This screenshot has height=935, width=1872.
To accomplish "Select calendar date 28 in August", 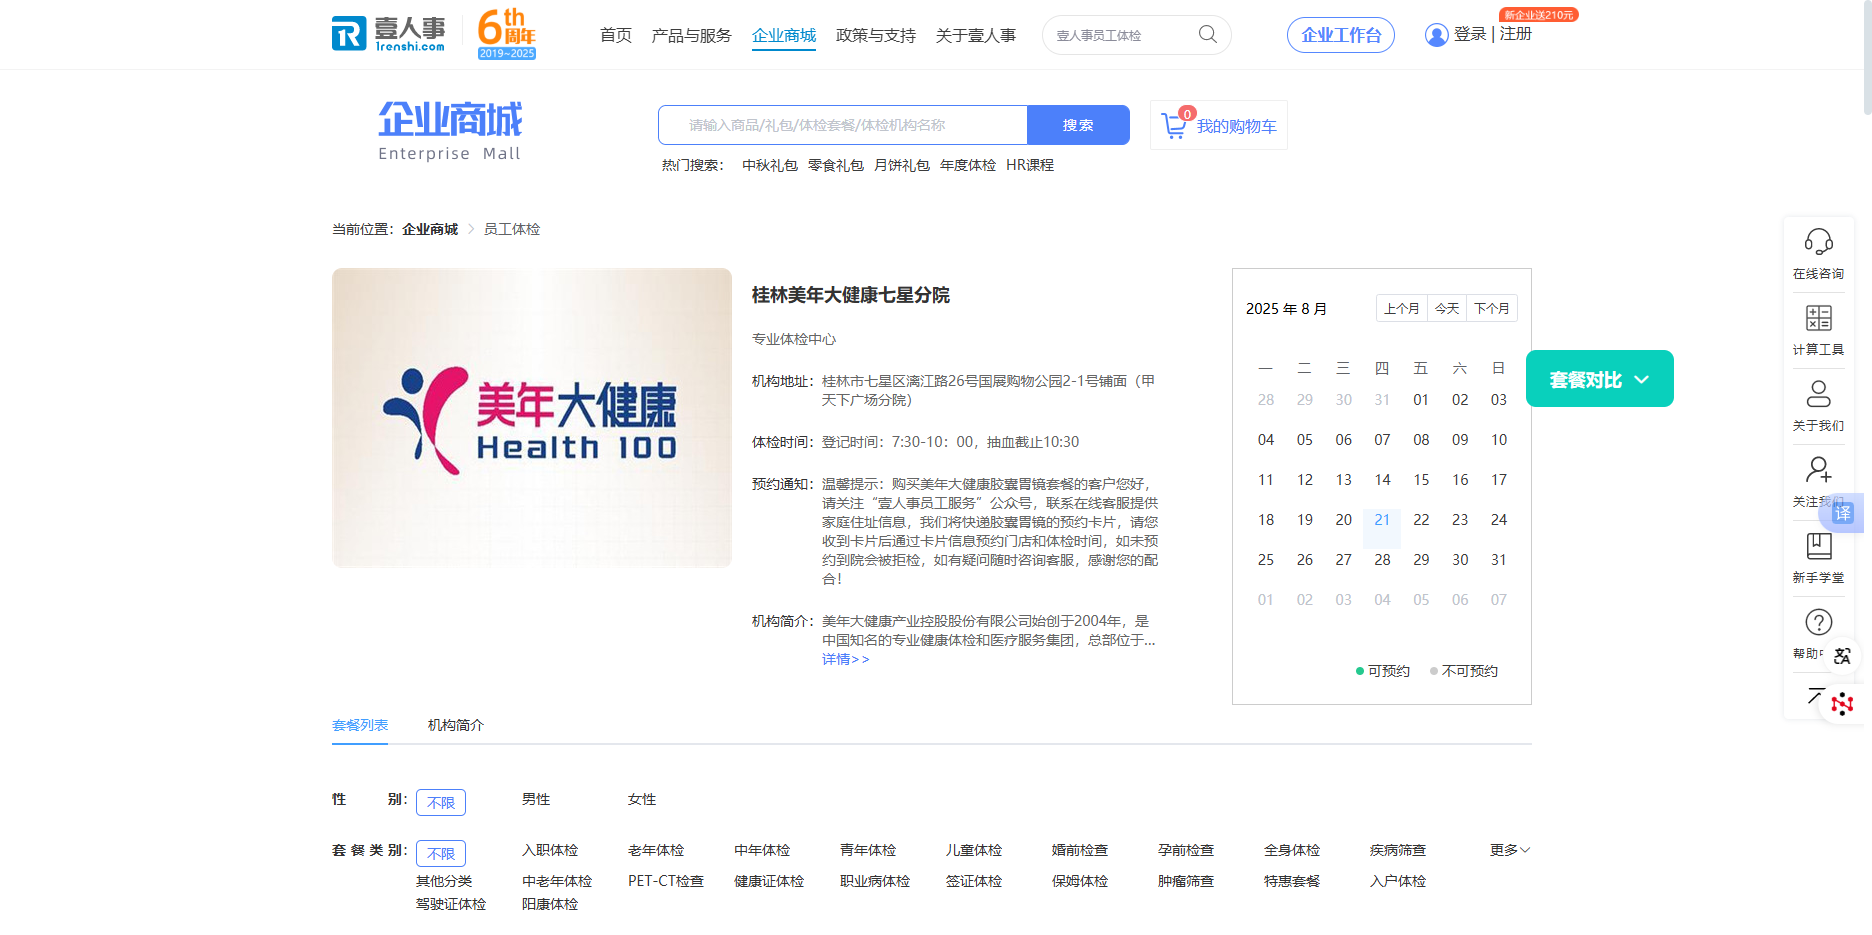I will click(x=1382, y=560).
